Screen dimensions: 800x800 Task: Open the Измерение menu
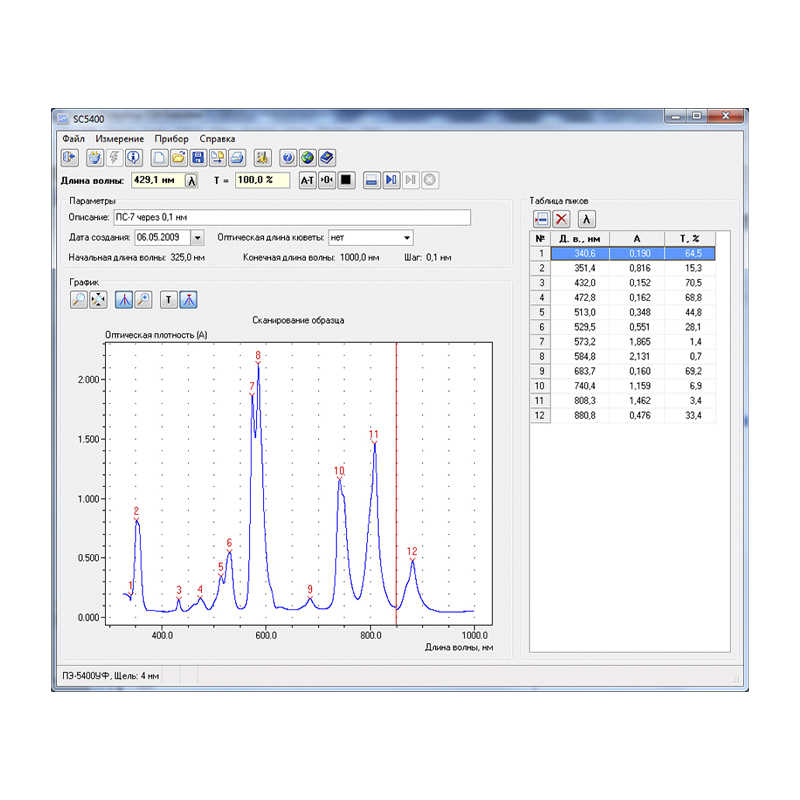coord(120,138)
